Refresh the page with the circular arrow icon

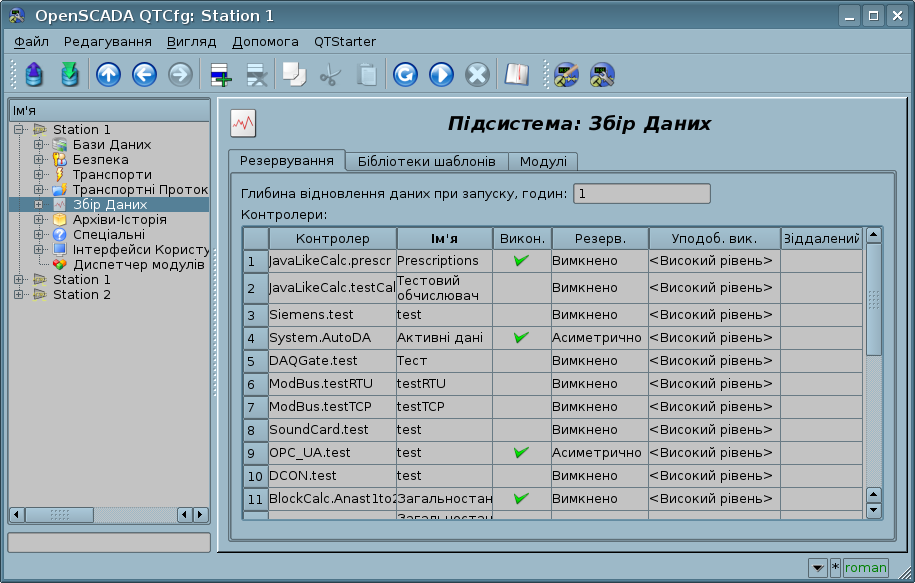pos(405,74)
